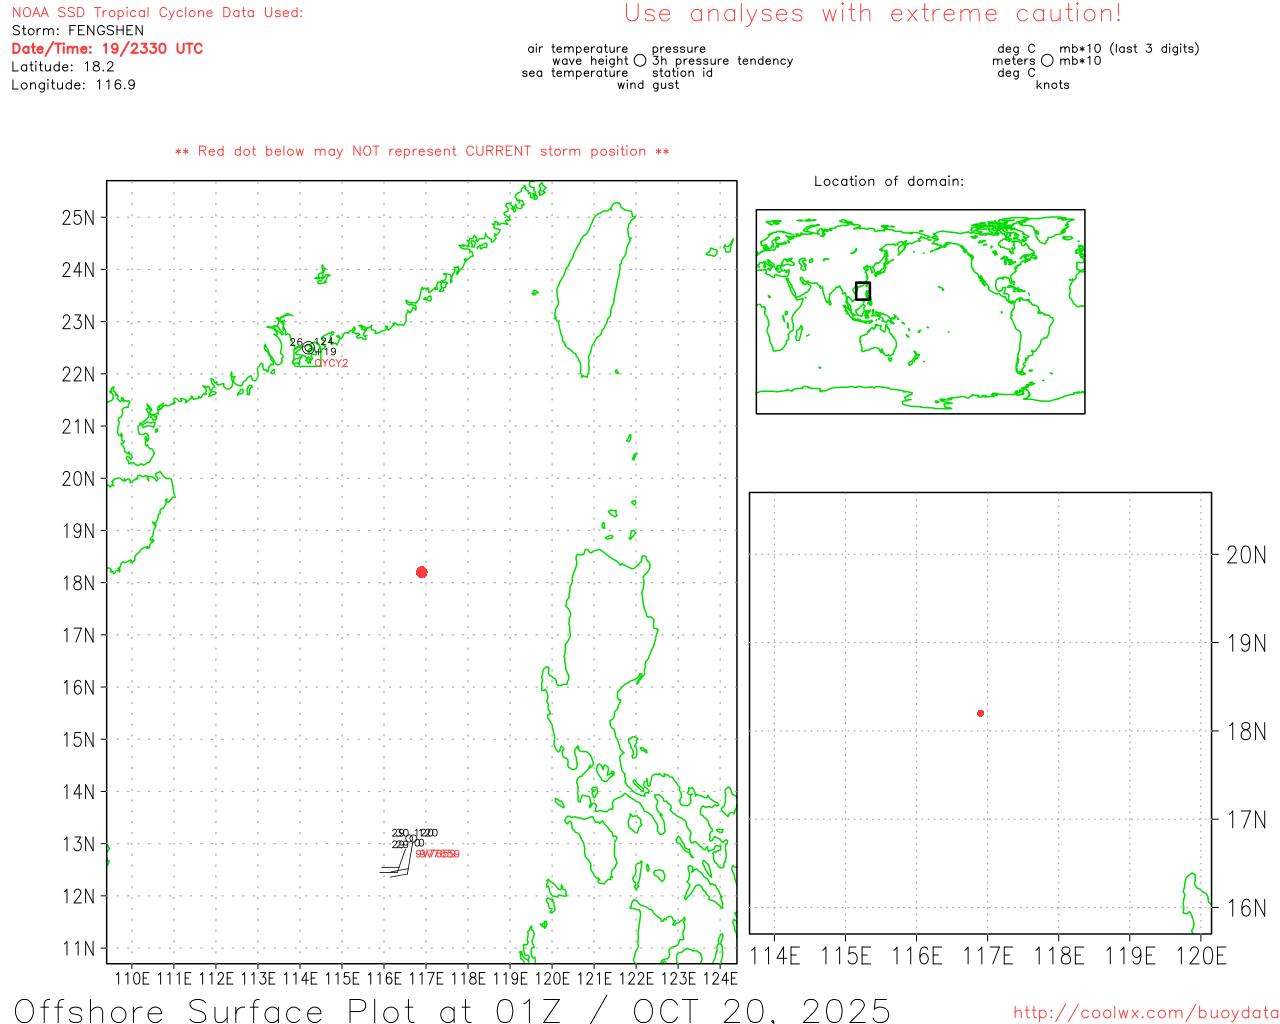Click the red dot in the zoomed inset map

(980, 713)
